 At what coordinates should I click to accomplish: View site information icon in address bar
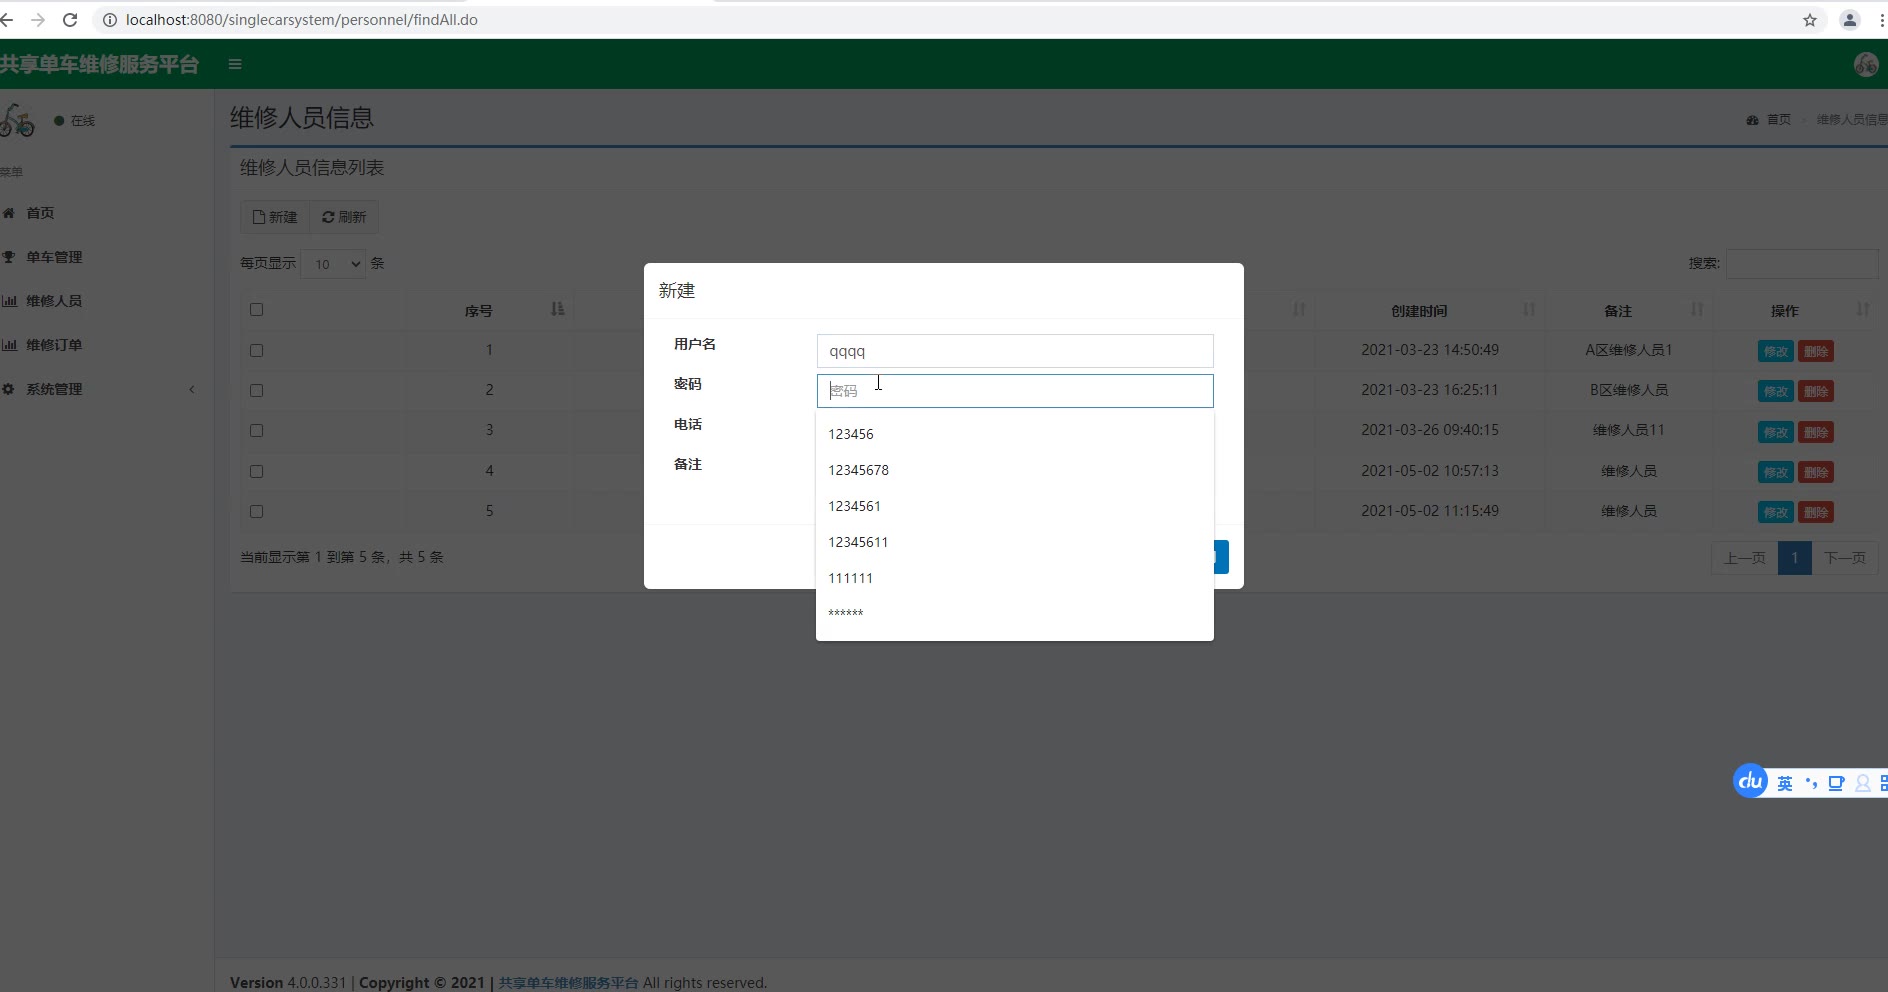click(x=110, y=20)
